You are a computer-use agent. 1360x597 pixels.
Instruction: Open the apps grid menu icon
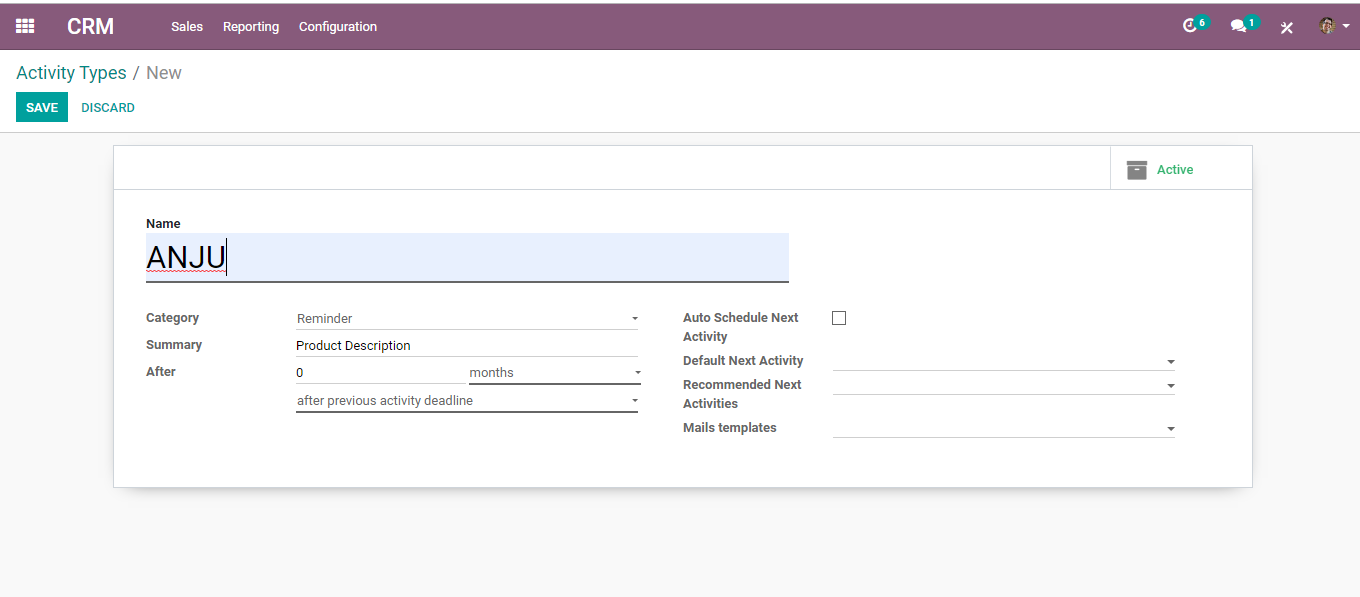[x=25, y=26]
